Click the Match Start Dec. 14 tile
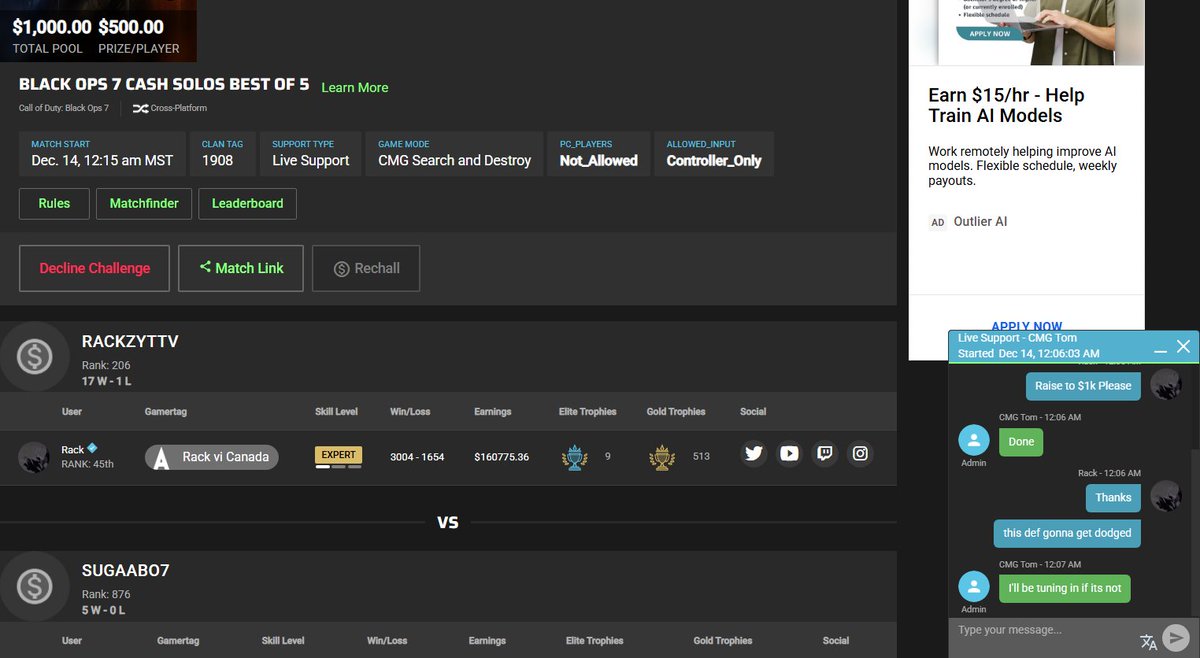1200x658 pixels. point(102,153)
